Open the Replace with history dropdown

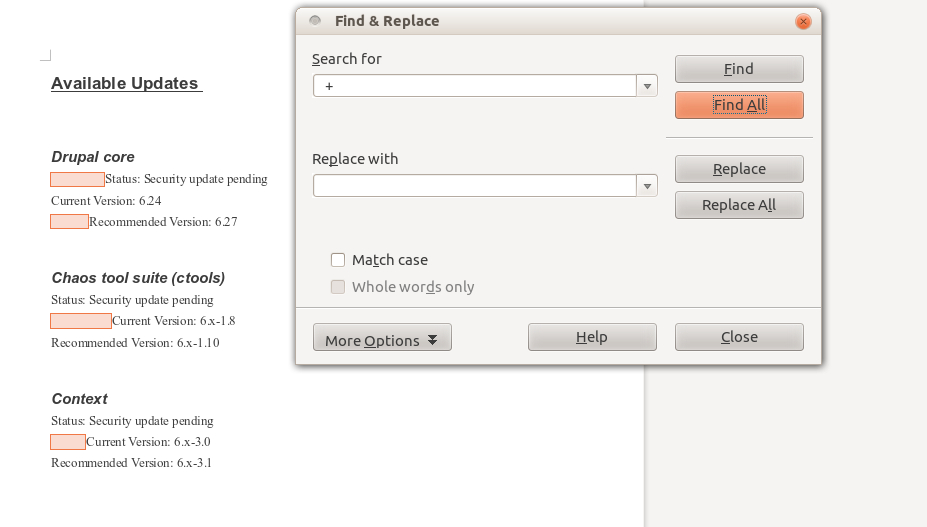coord(648,186)
